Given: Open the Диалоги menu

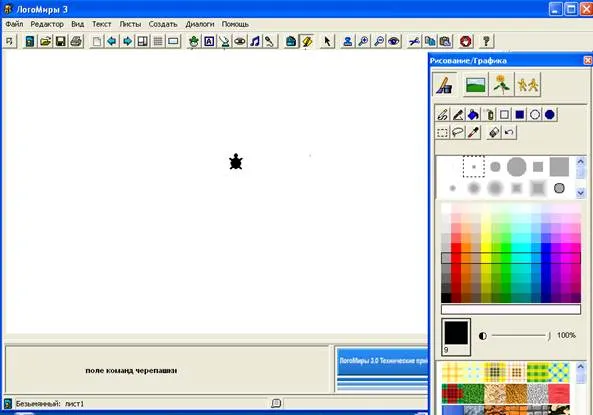Looking at the screenshot, I should pyautogui.click(x=200, y=24).
